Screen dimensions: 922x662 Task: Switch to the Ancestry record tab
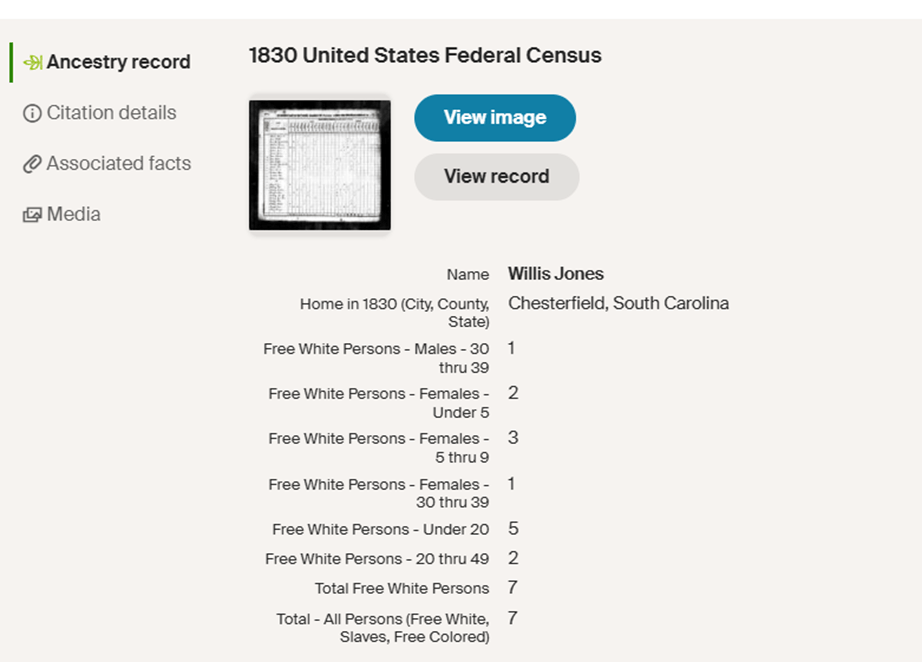[x=118, y=62]
